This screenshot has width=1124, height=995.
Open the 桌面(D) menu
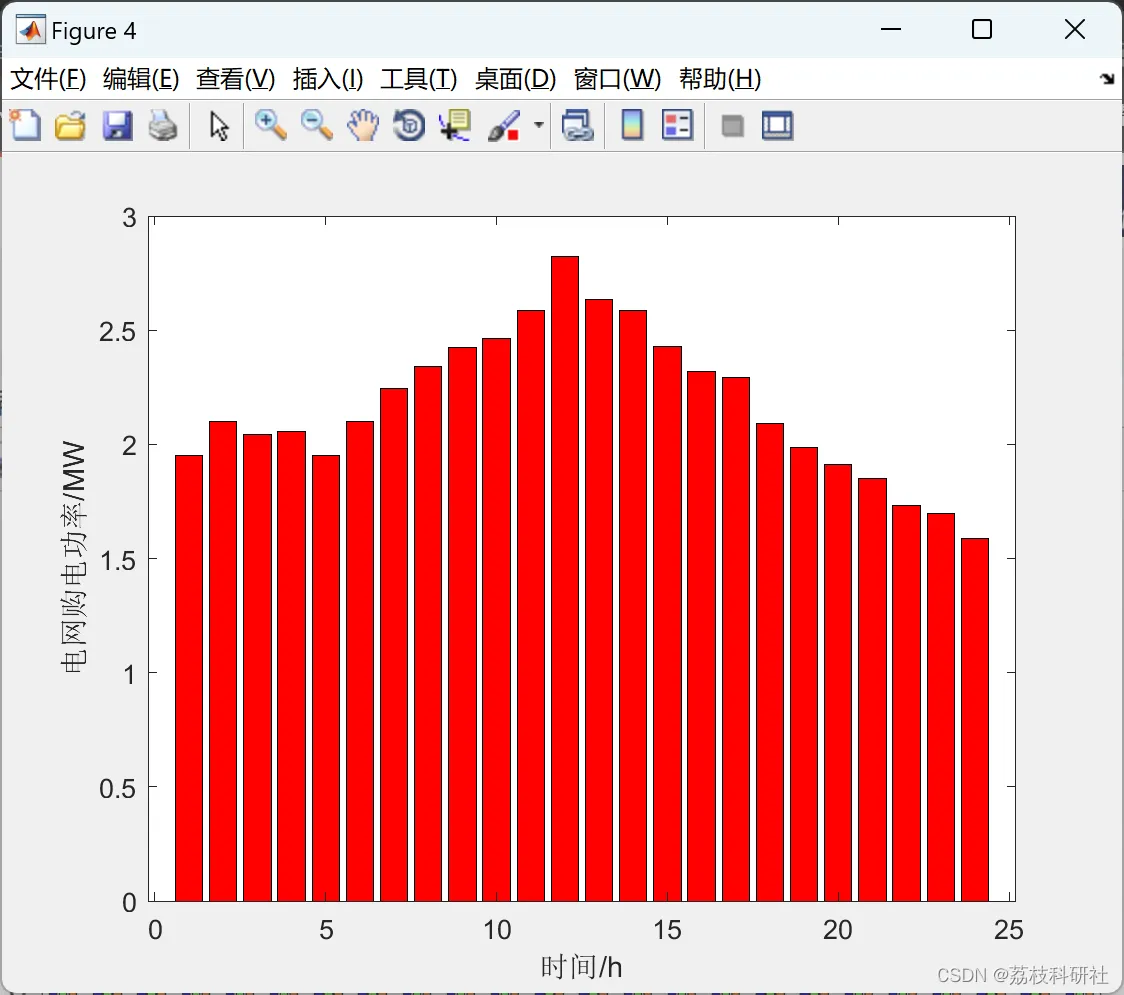(x=515, y=79)
